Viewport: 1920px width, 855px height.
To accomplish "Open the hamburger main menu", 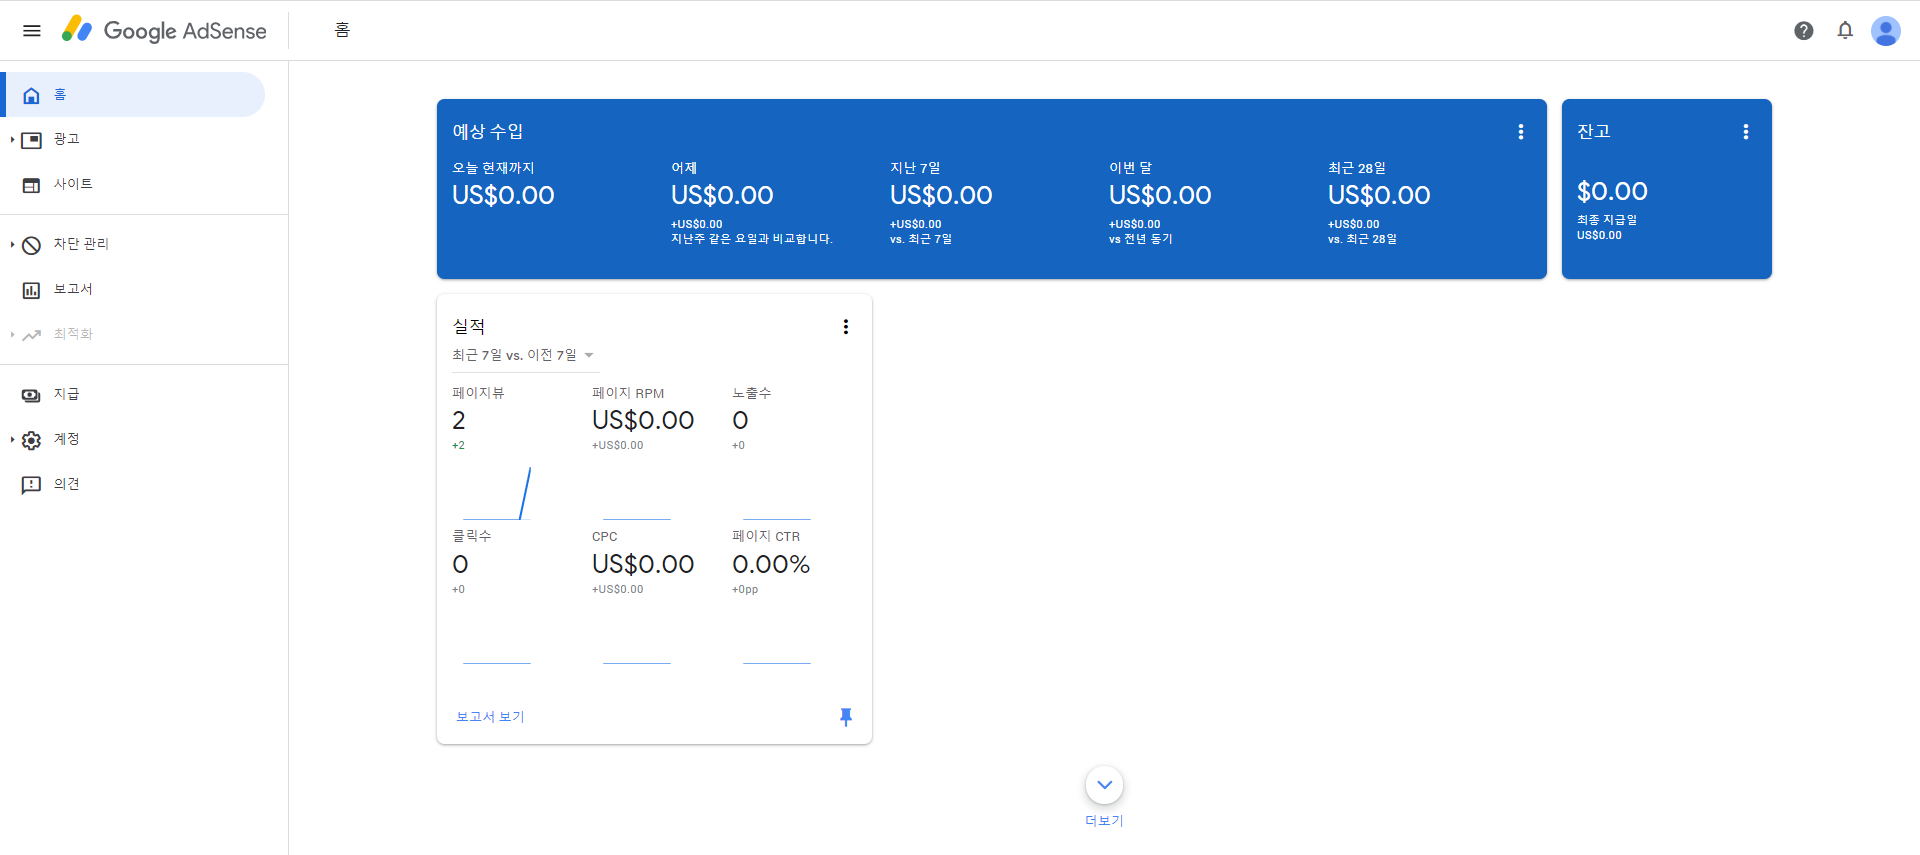I will pos(32,30).
